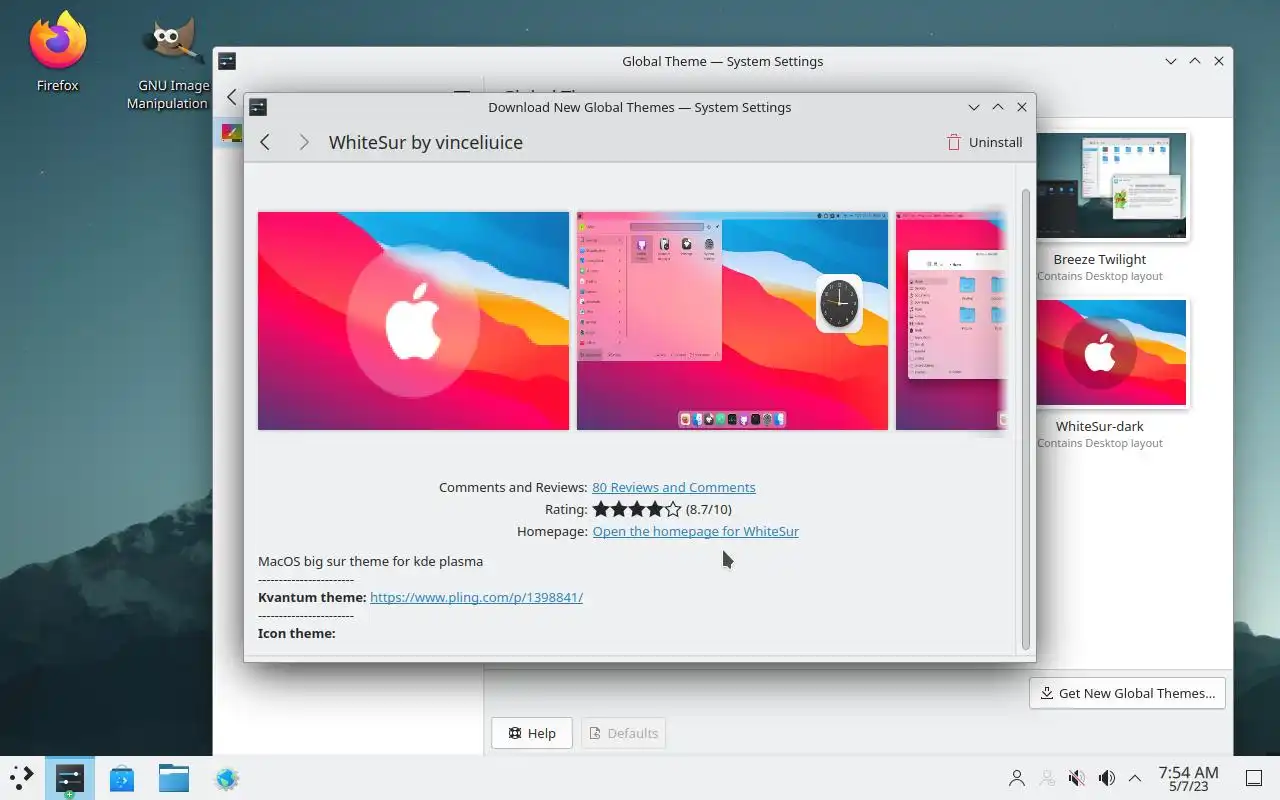The image size is (1280, 800).
Task: Click the muted microphone tray icon
Action: click(x=1077, y=778)
